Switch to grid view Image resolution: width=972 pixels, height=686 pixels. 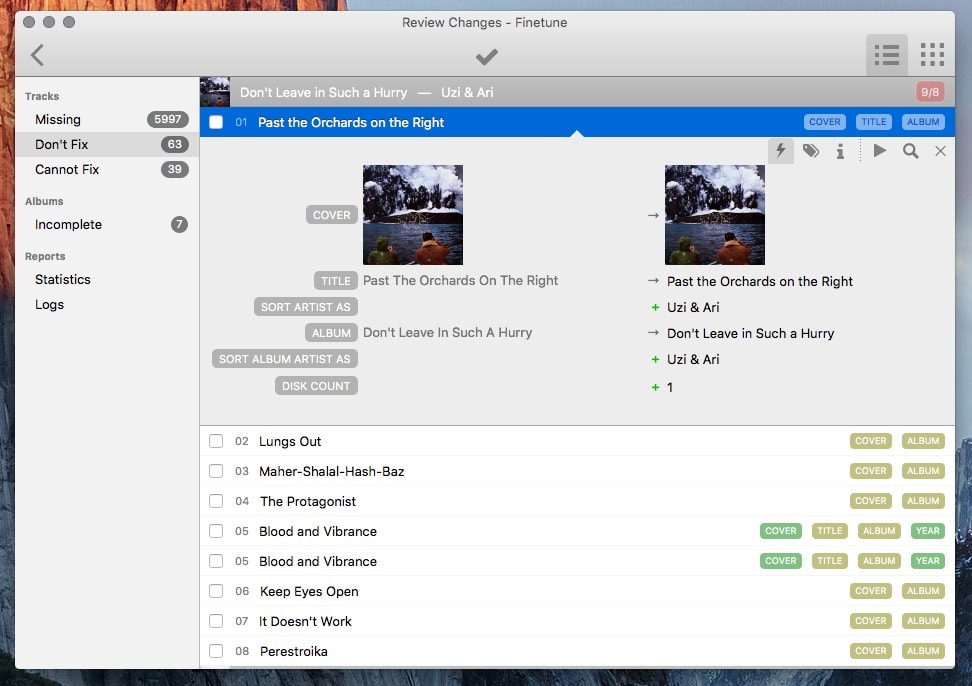[x=932, y=55]
